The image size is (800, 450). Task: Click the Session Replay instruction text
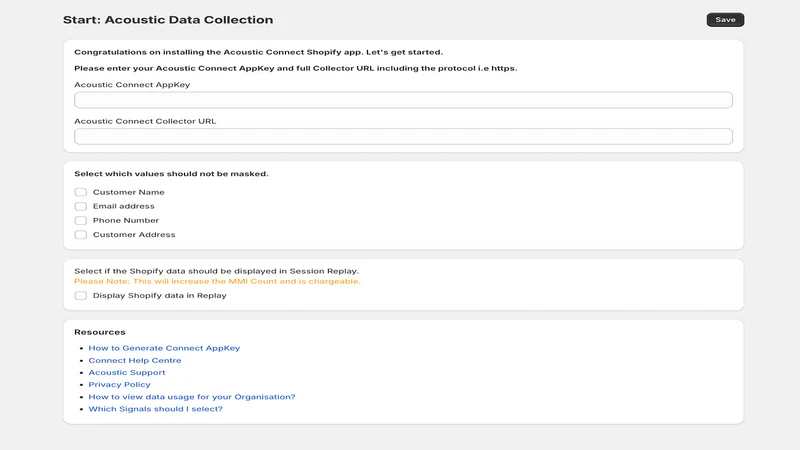[216, 271]
